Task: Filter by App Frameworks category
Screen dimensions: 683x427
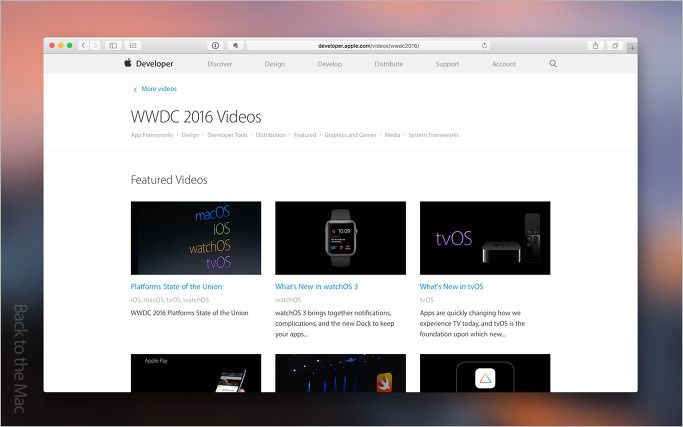Action: (x=152, y=135)
